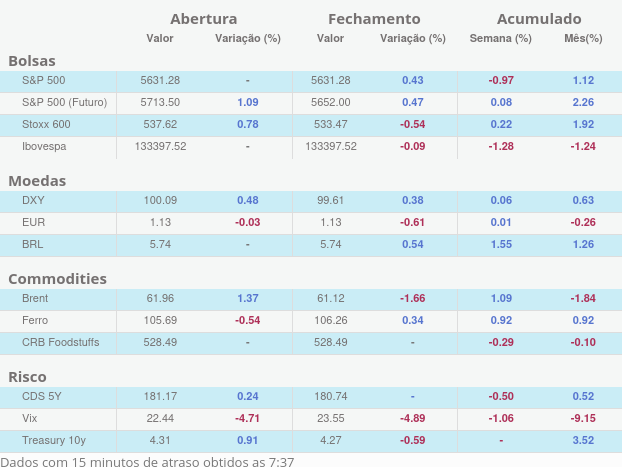Select the Stoxx 600 row label

[46, 124]
